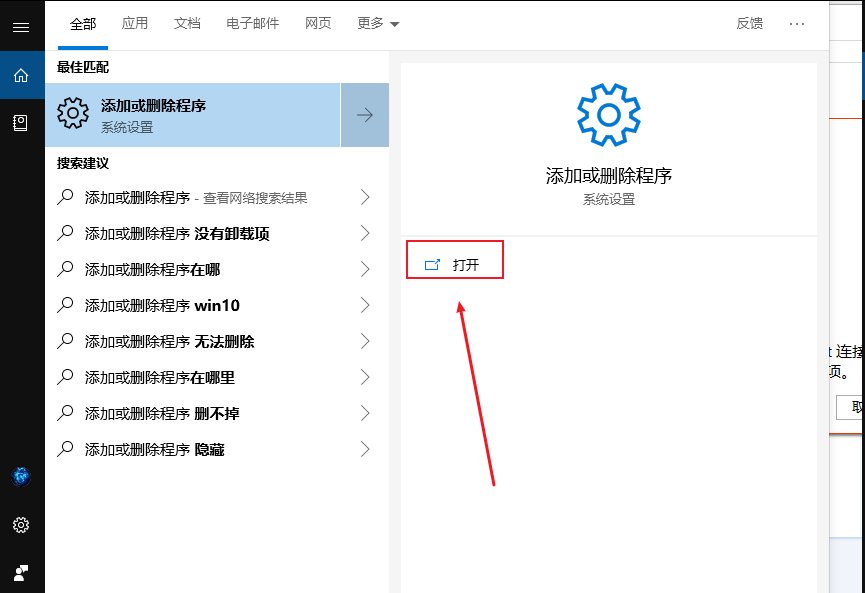Viewport: 865px width, 593px height.
Task: Open Settings via the sidebar gear icon
Action: point(21,524)
